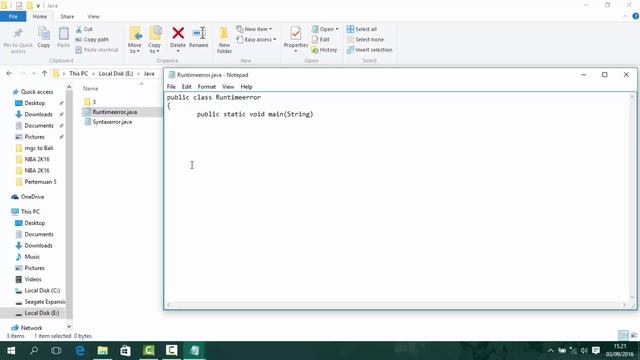The width and height of the screenshot is (640, 360).
Task: Click the Edit ribbon button
Action: (321, 40)
